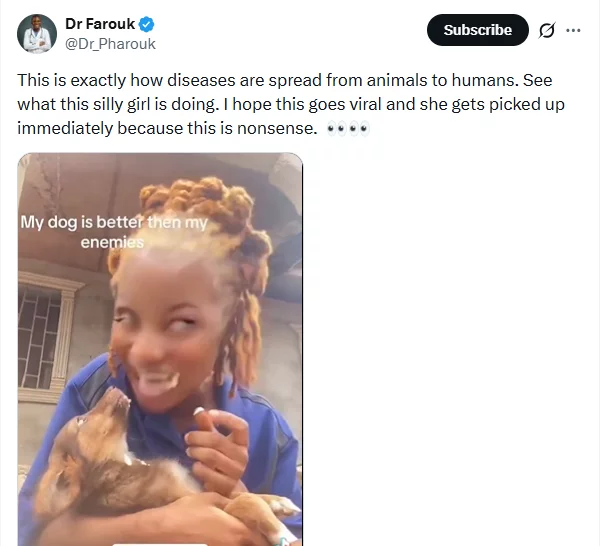Click the hand holding food in the video
608x546 pixels.
tap(215, 440)
